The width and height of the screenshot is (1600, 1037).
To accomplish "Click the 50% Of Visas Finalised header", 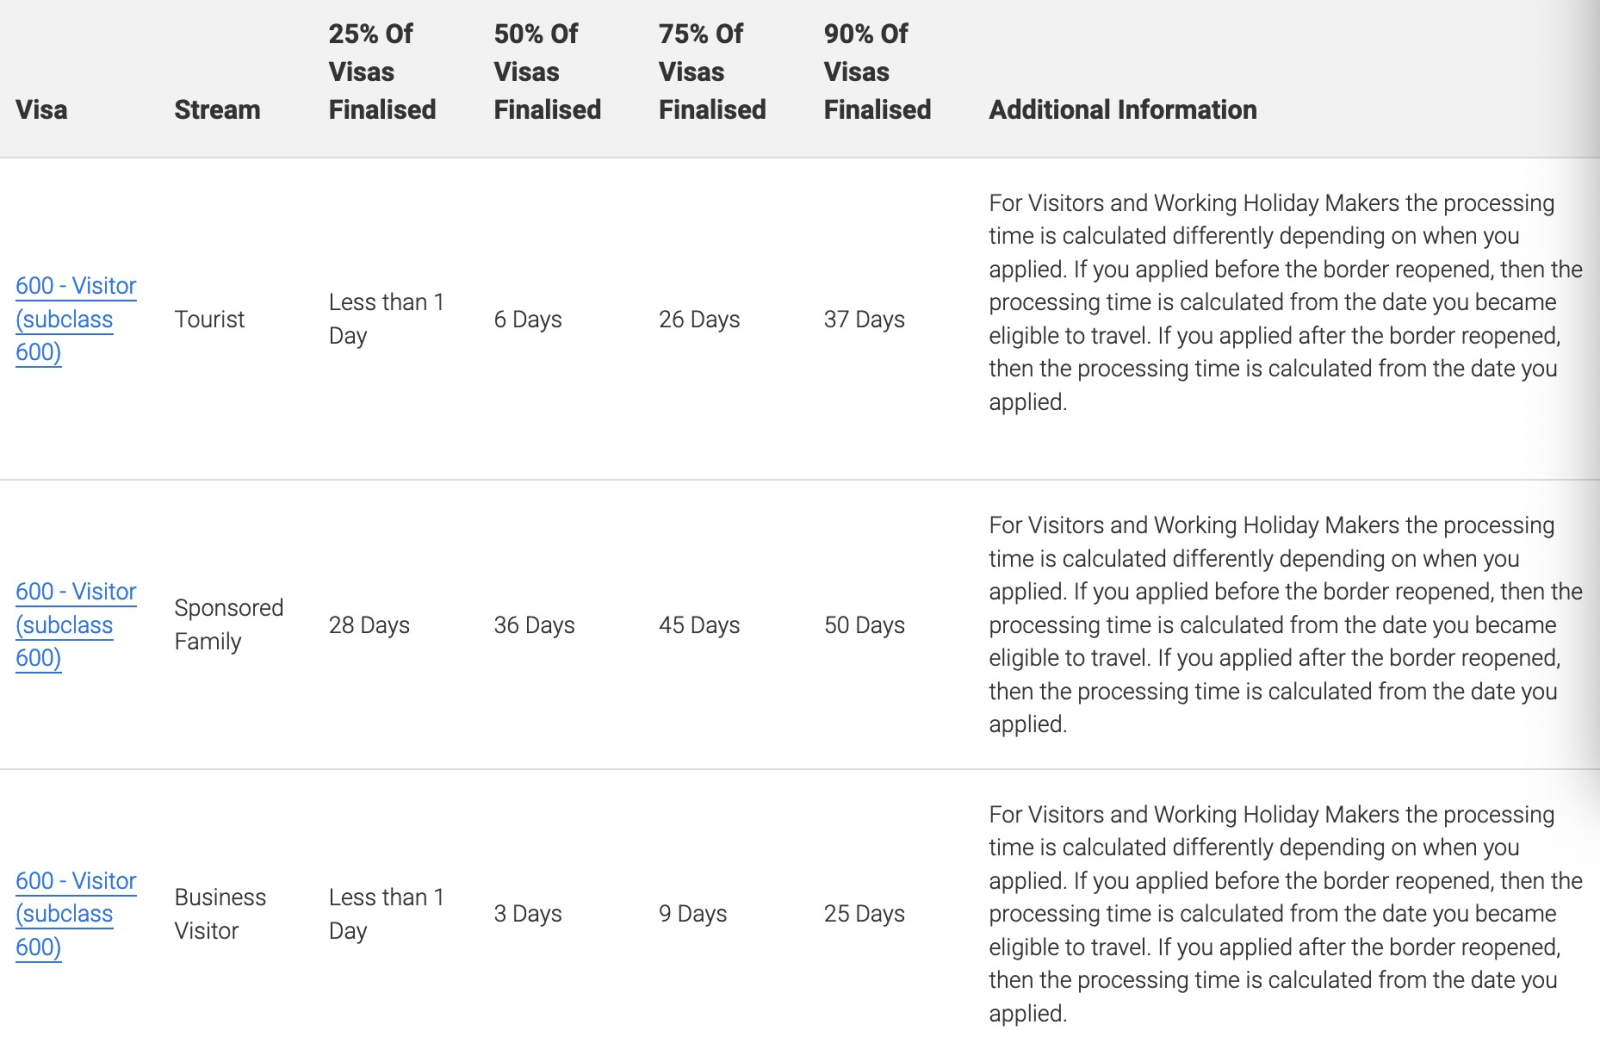I will [x=547, y=72].
